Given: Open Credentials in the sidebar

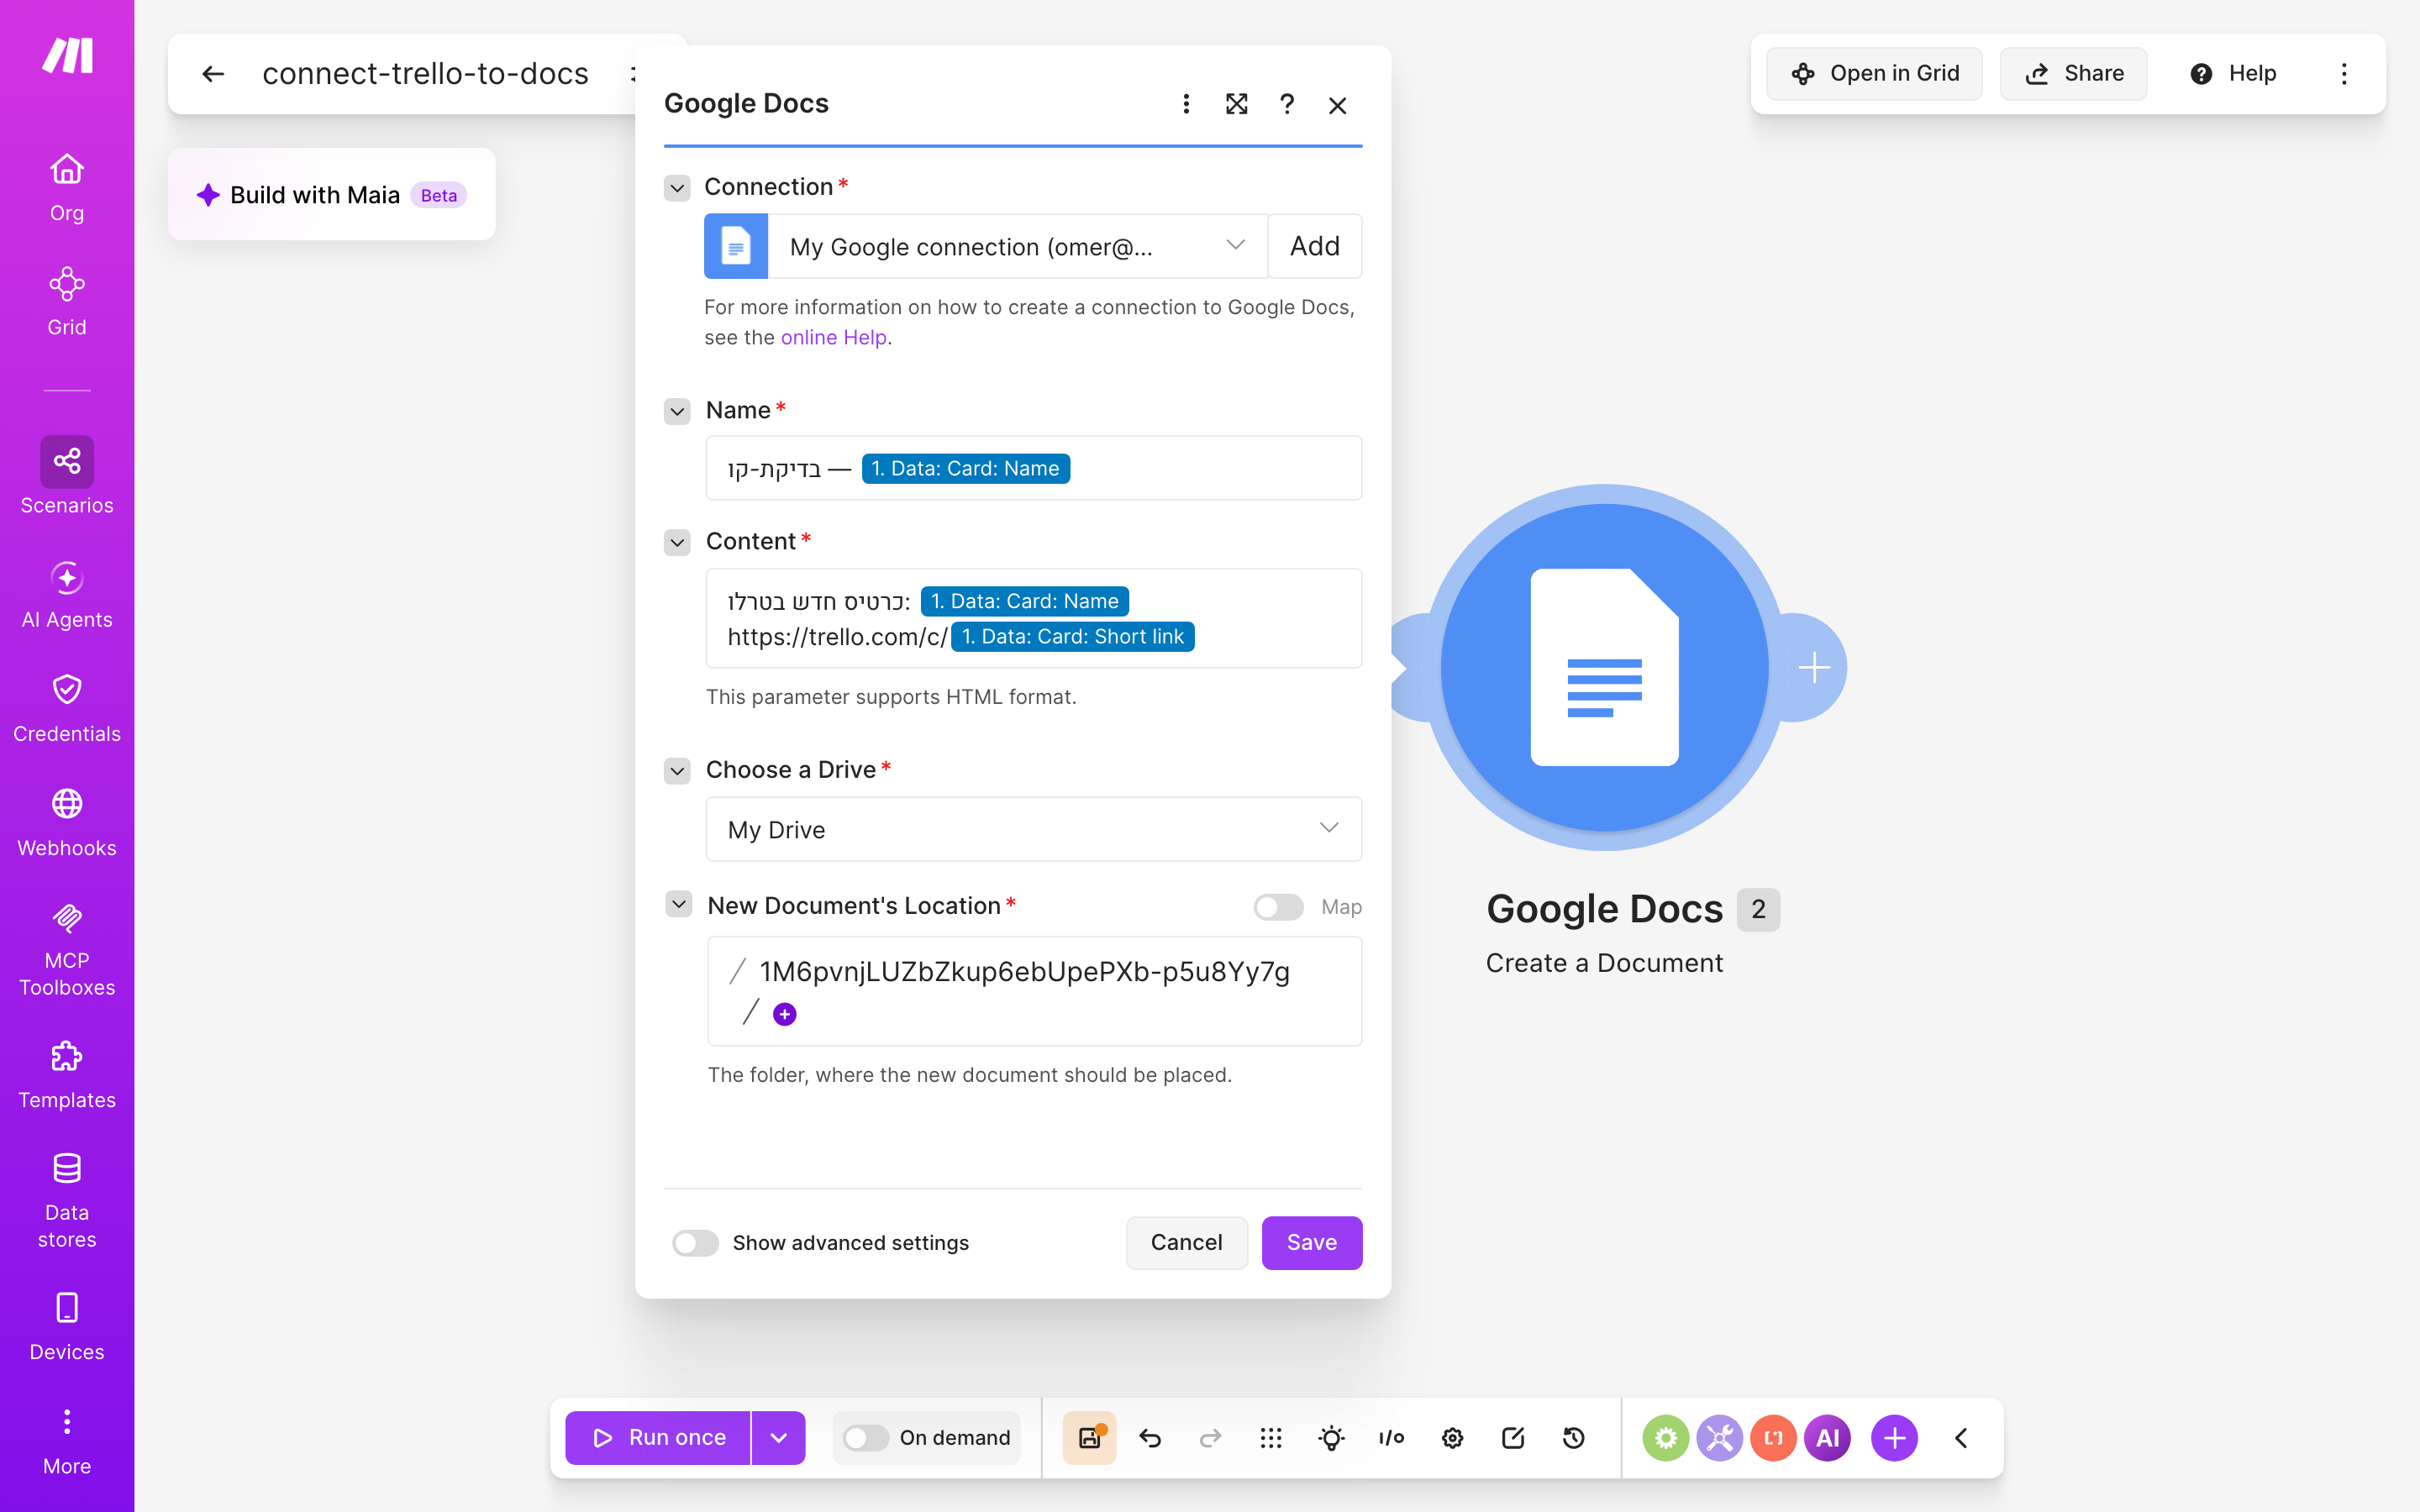Looking at the screenshot, I should pyautogui.click(x=67, y=710).
